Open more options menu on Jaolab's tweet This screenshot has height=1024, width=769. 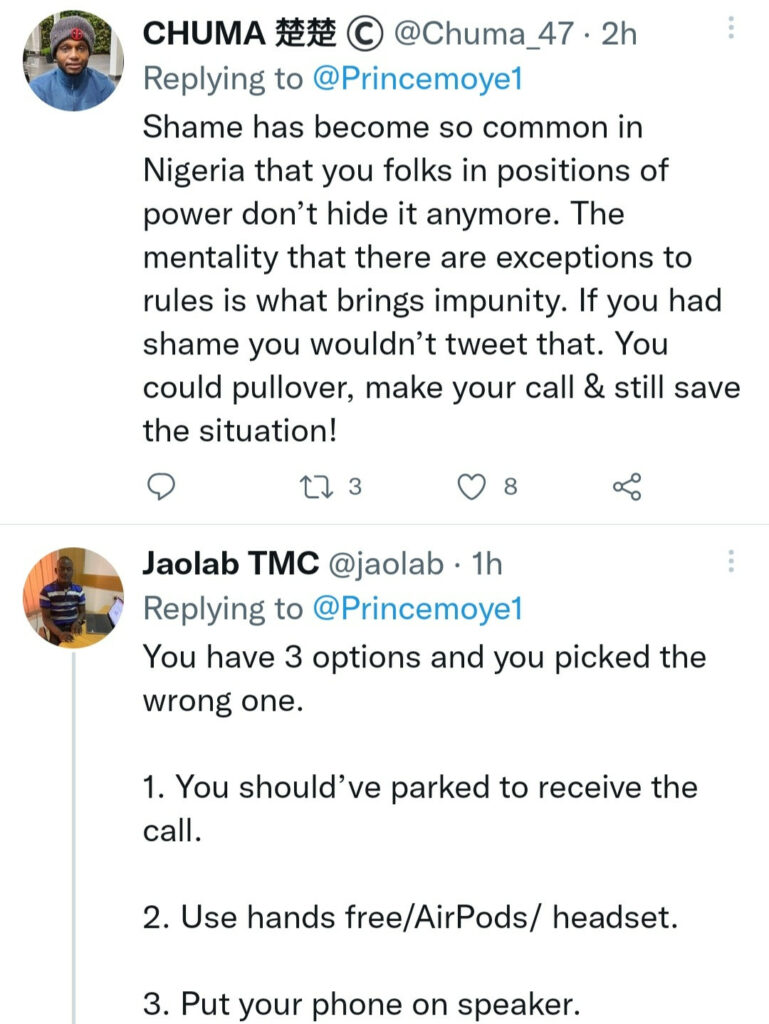[x=731, y=560]
